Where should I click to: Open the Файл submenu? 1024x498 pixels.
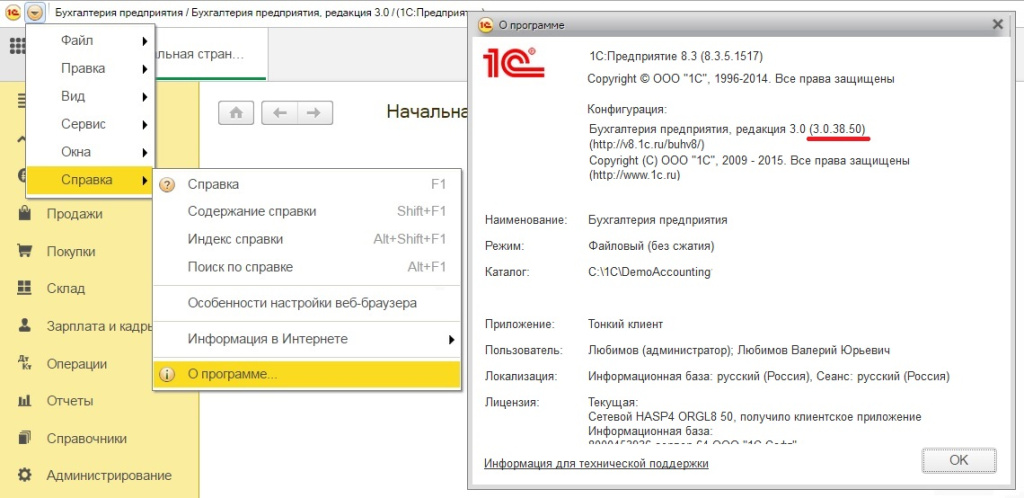90,40
